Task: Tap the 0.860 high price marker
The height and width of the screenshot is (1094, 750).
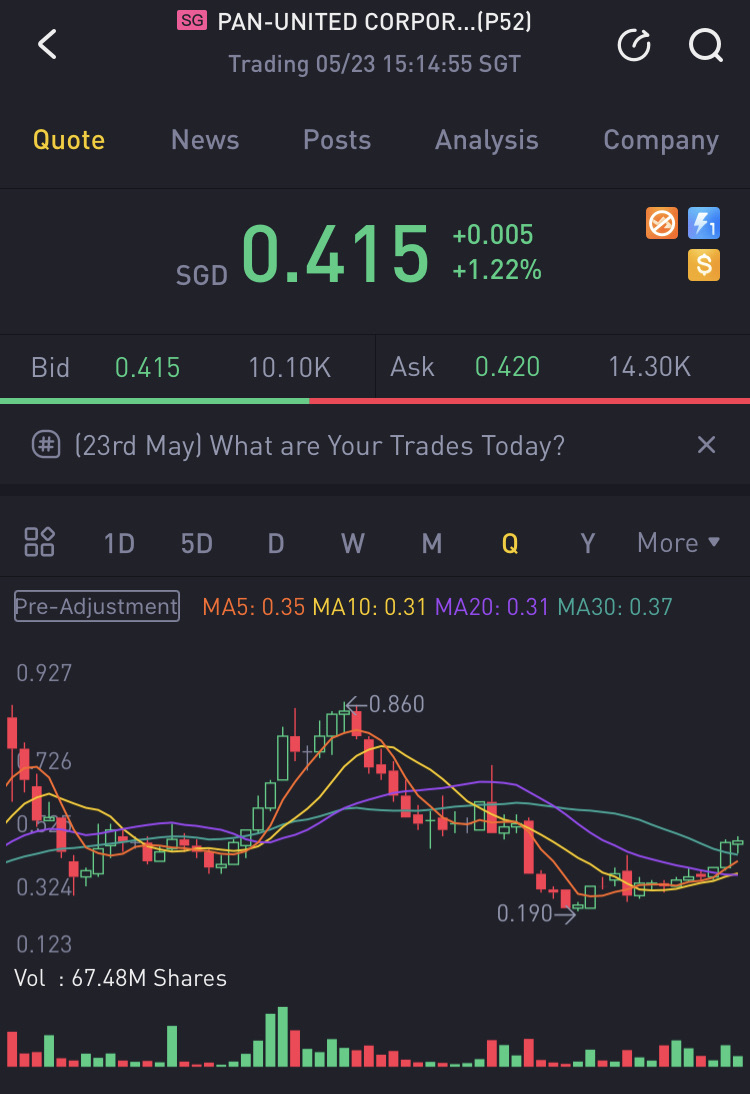Action: [396, 704]
